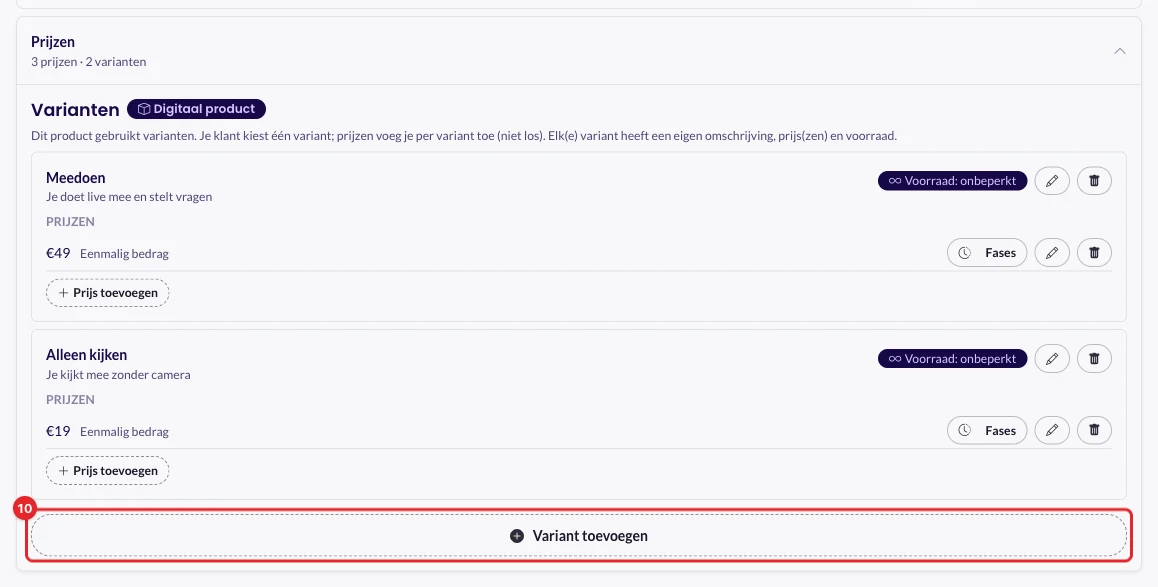This screenshot has width=1158, height=587.
Task: Click the Variant toevoegen button
Action: click(579, 535)
